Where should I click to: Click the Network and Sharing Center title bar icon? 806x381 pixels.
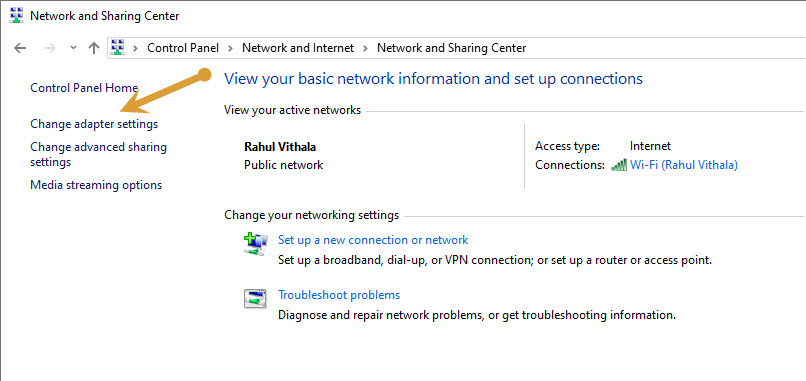pos(16,16)
